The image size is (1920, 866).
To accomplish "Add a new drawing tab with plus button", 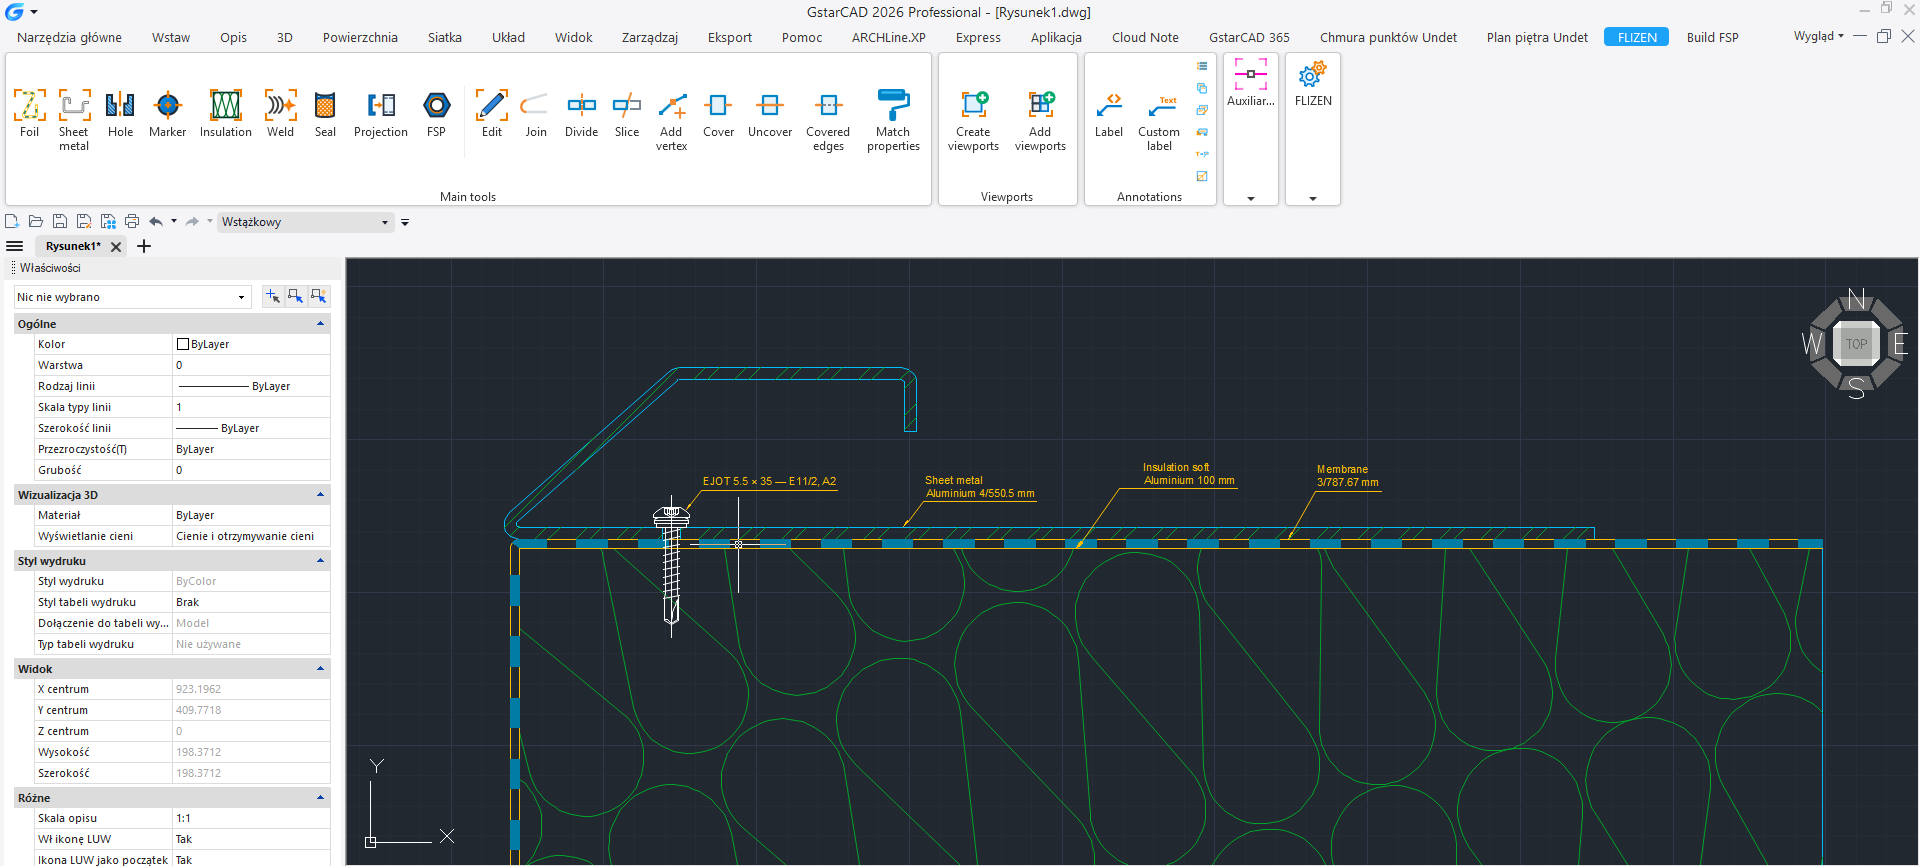I will click(x=144, y=246).
